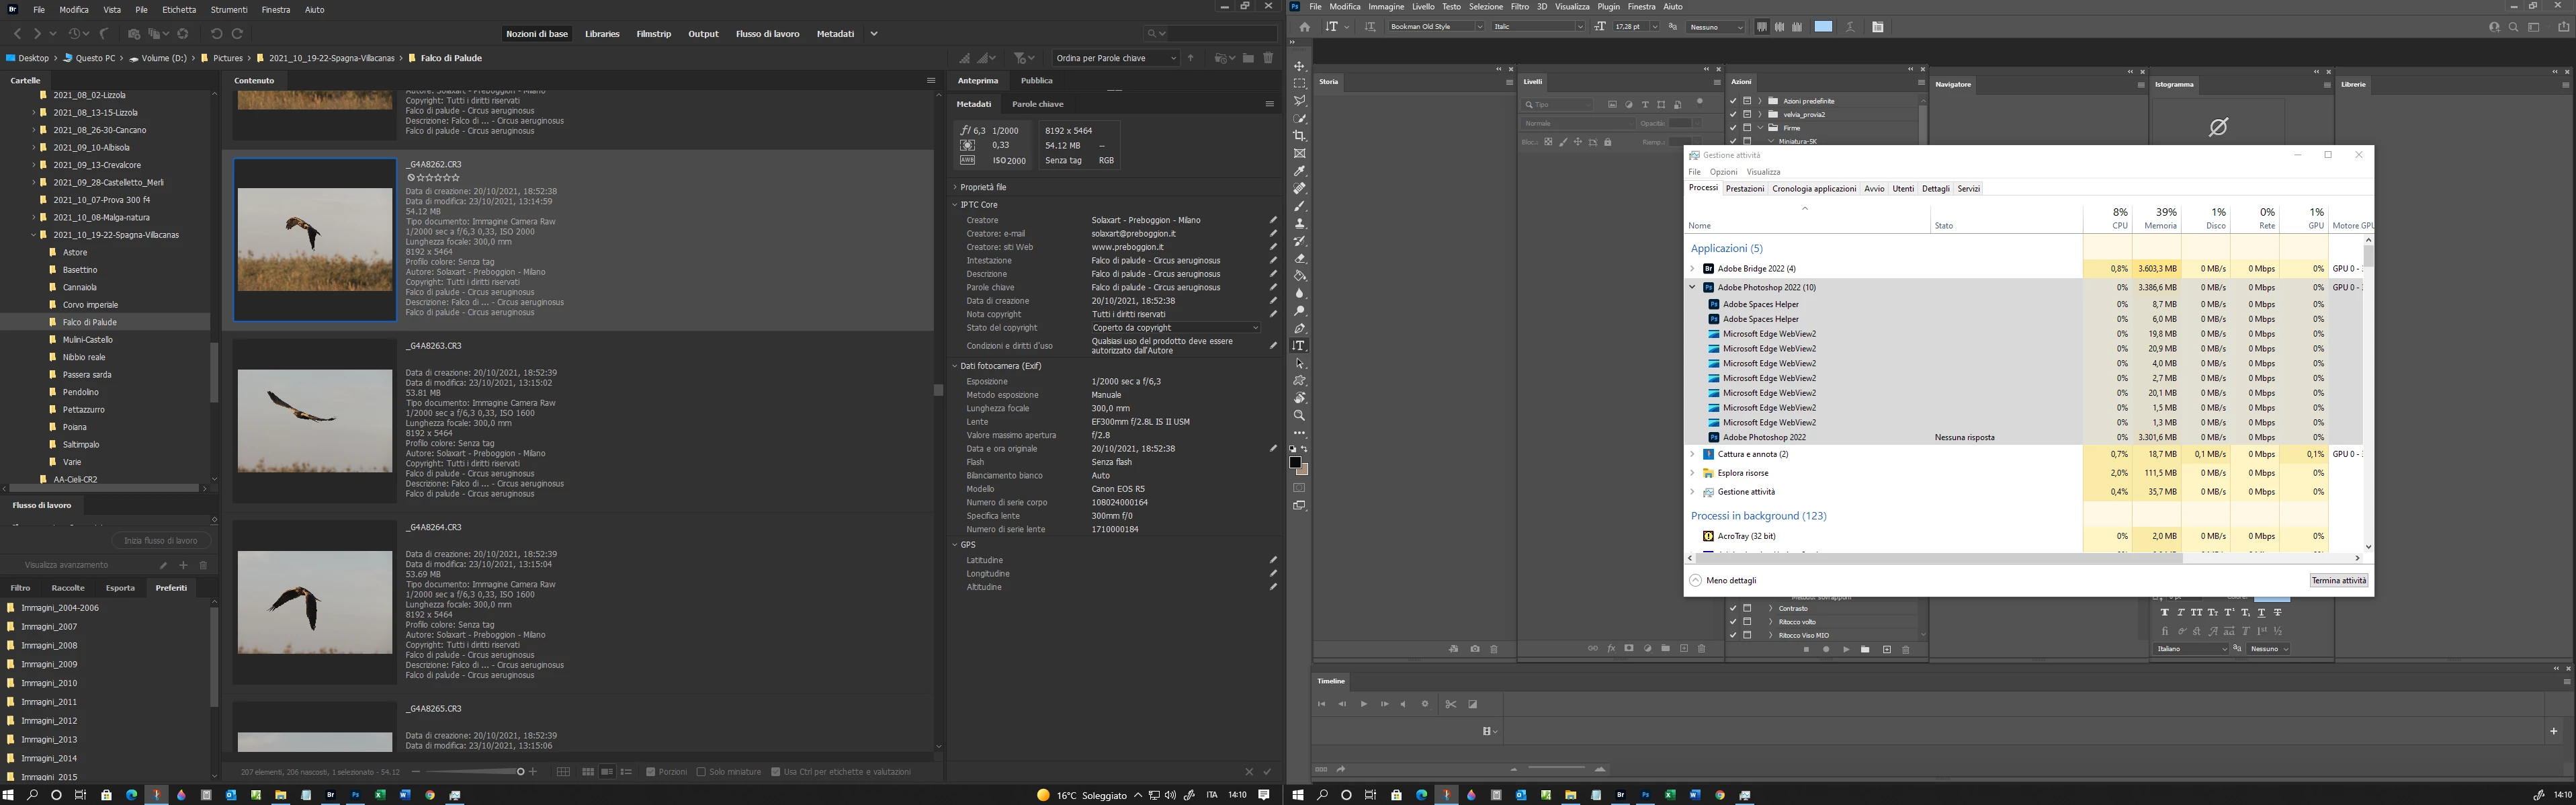Select the Eyedropper tool in Photoshop
Image resolution: width=2576 pixels, height=805 pixels.
coord(1299,171)
